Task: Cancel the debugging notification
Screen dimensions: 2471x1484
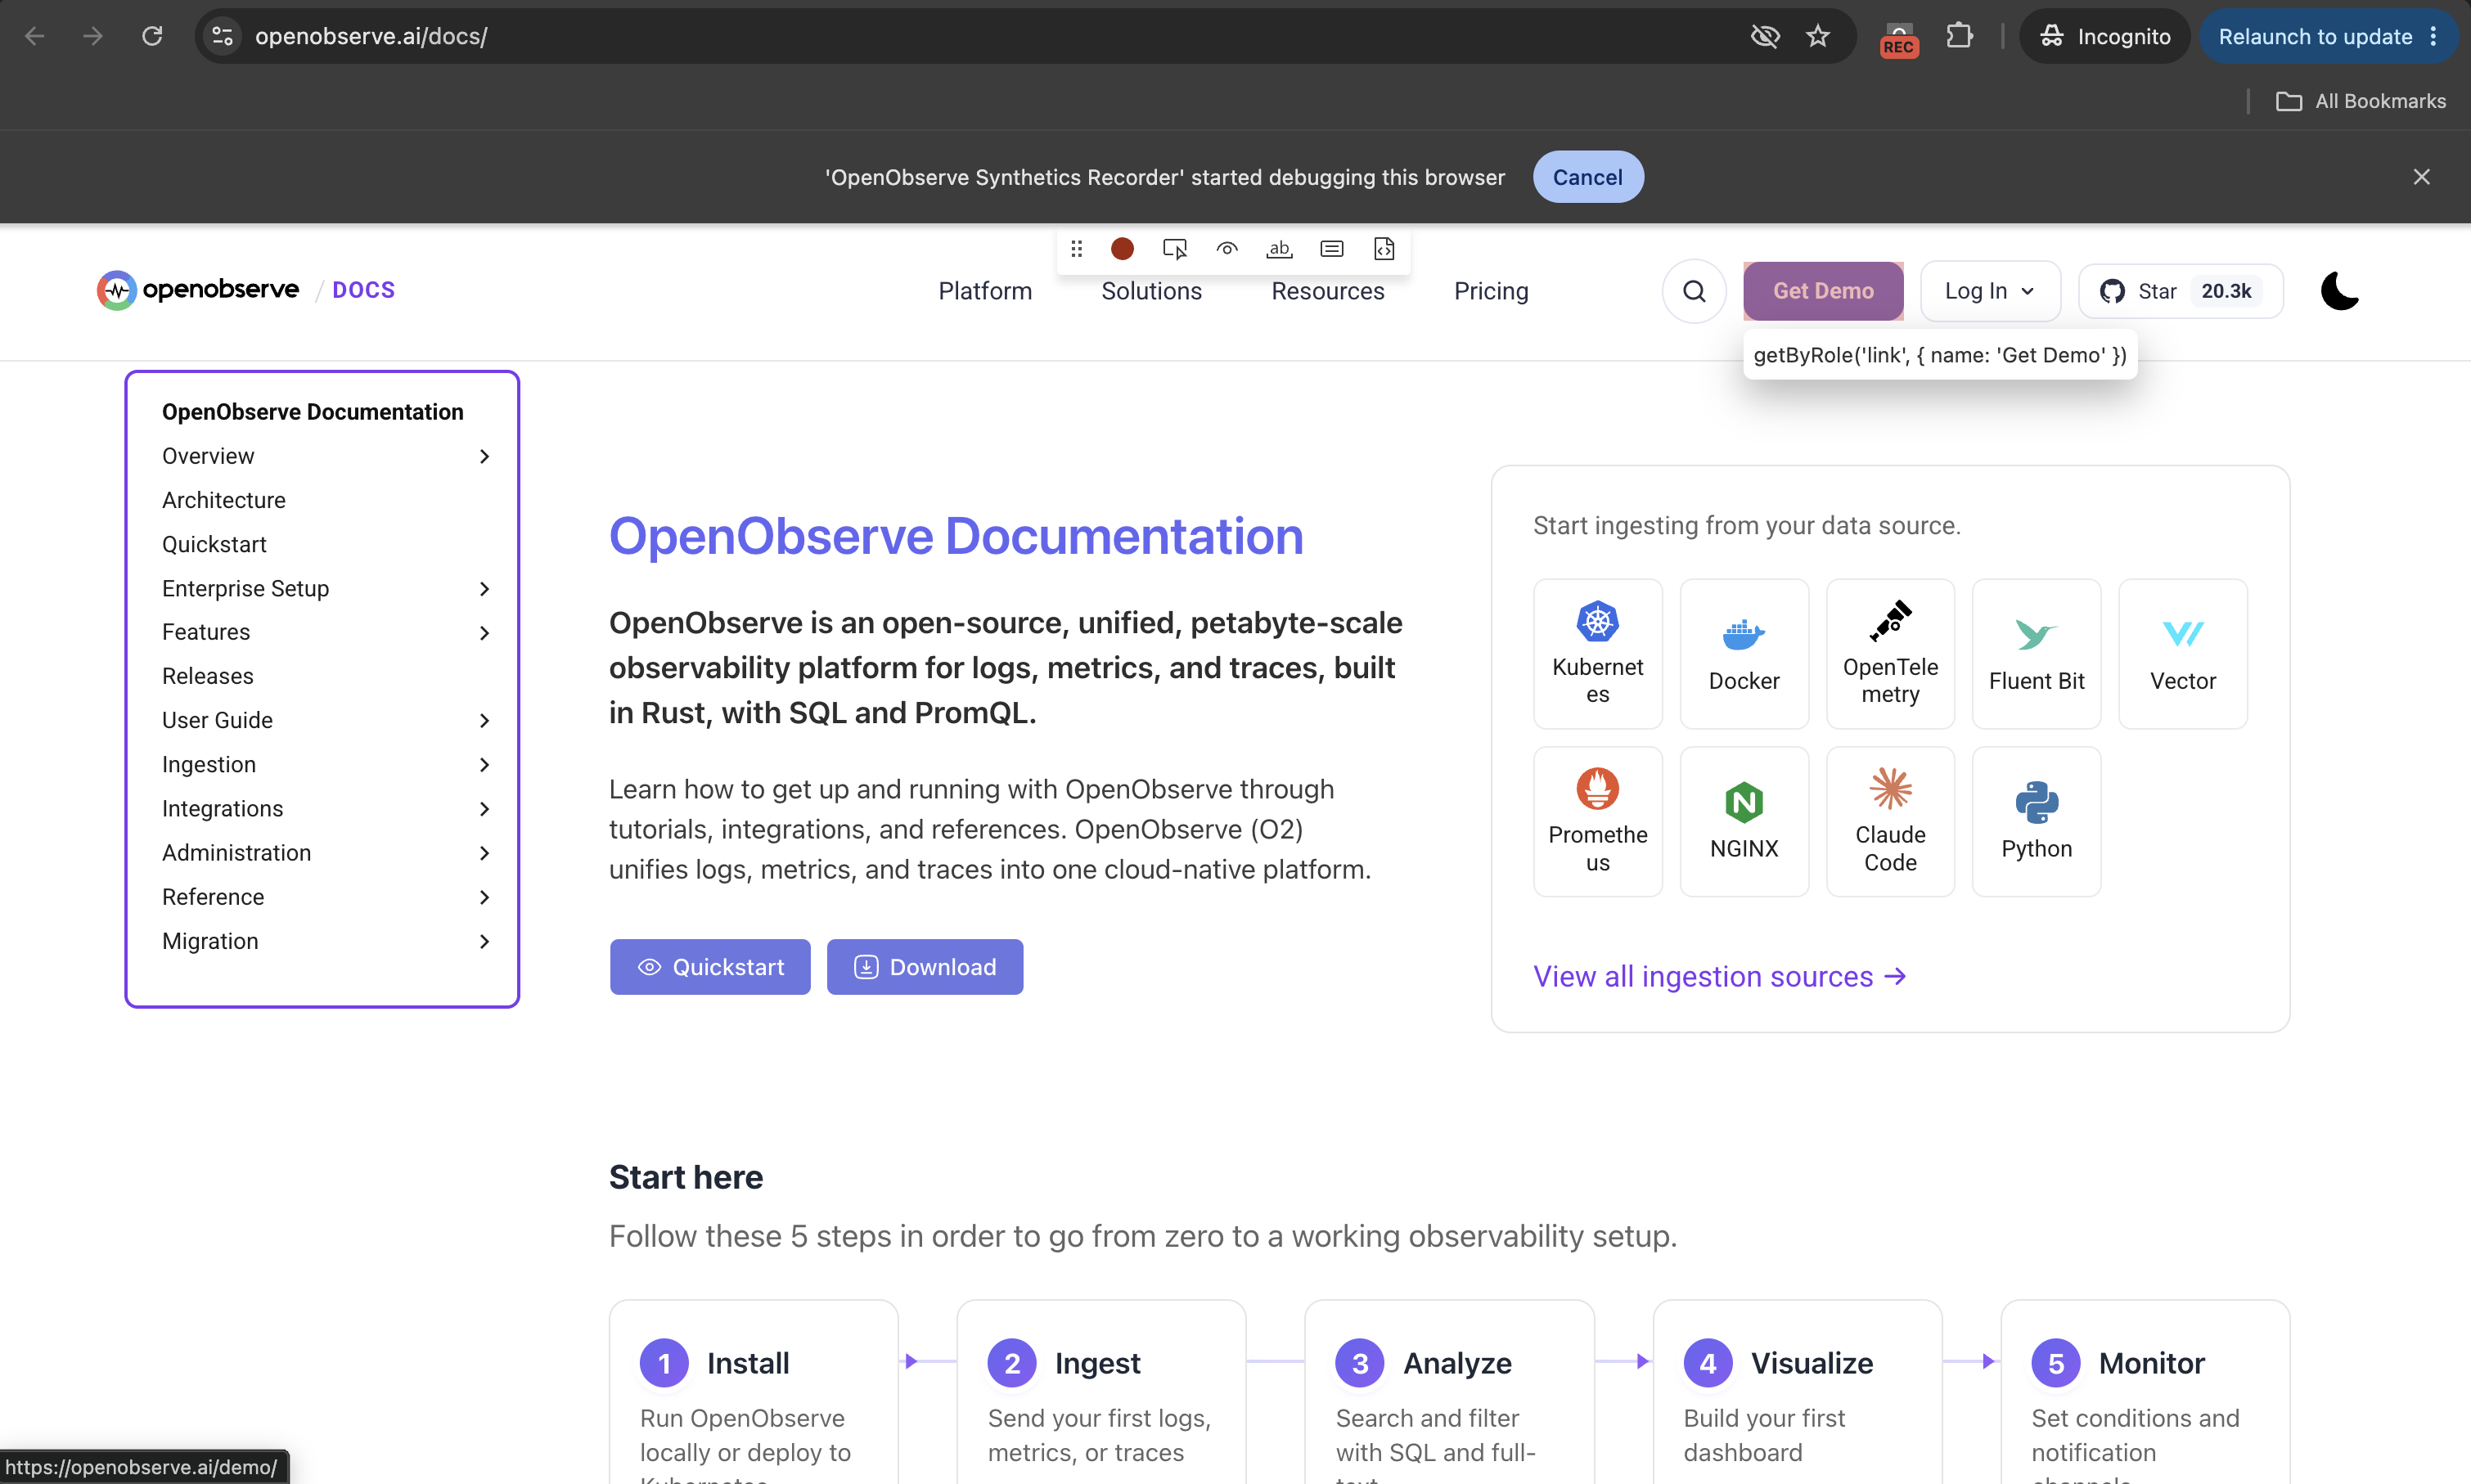Action: click(x=1587, y=177)
